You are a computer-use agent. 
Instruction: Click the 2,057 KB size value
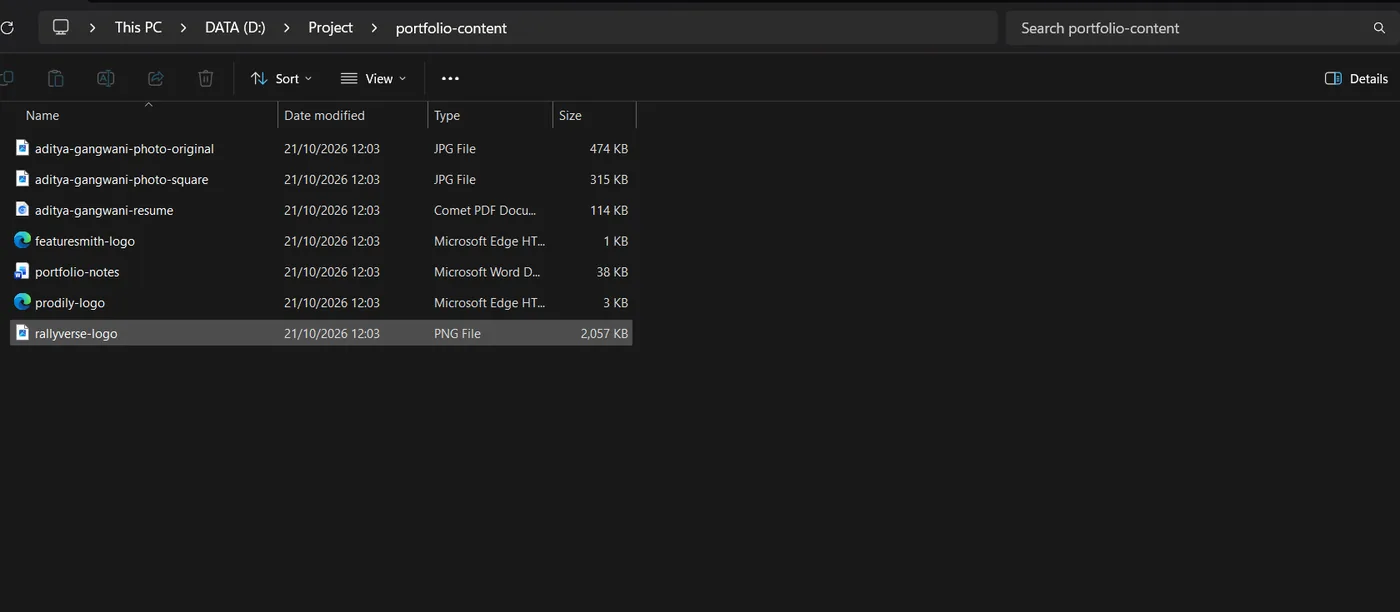coord(604,334)
